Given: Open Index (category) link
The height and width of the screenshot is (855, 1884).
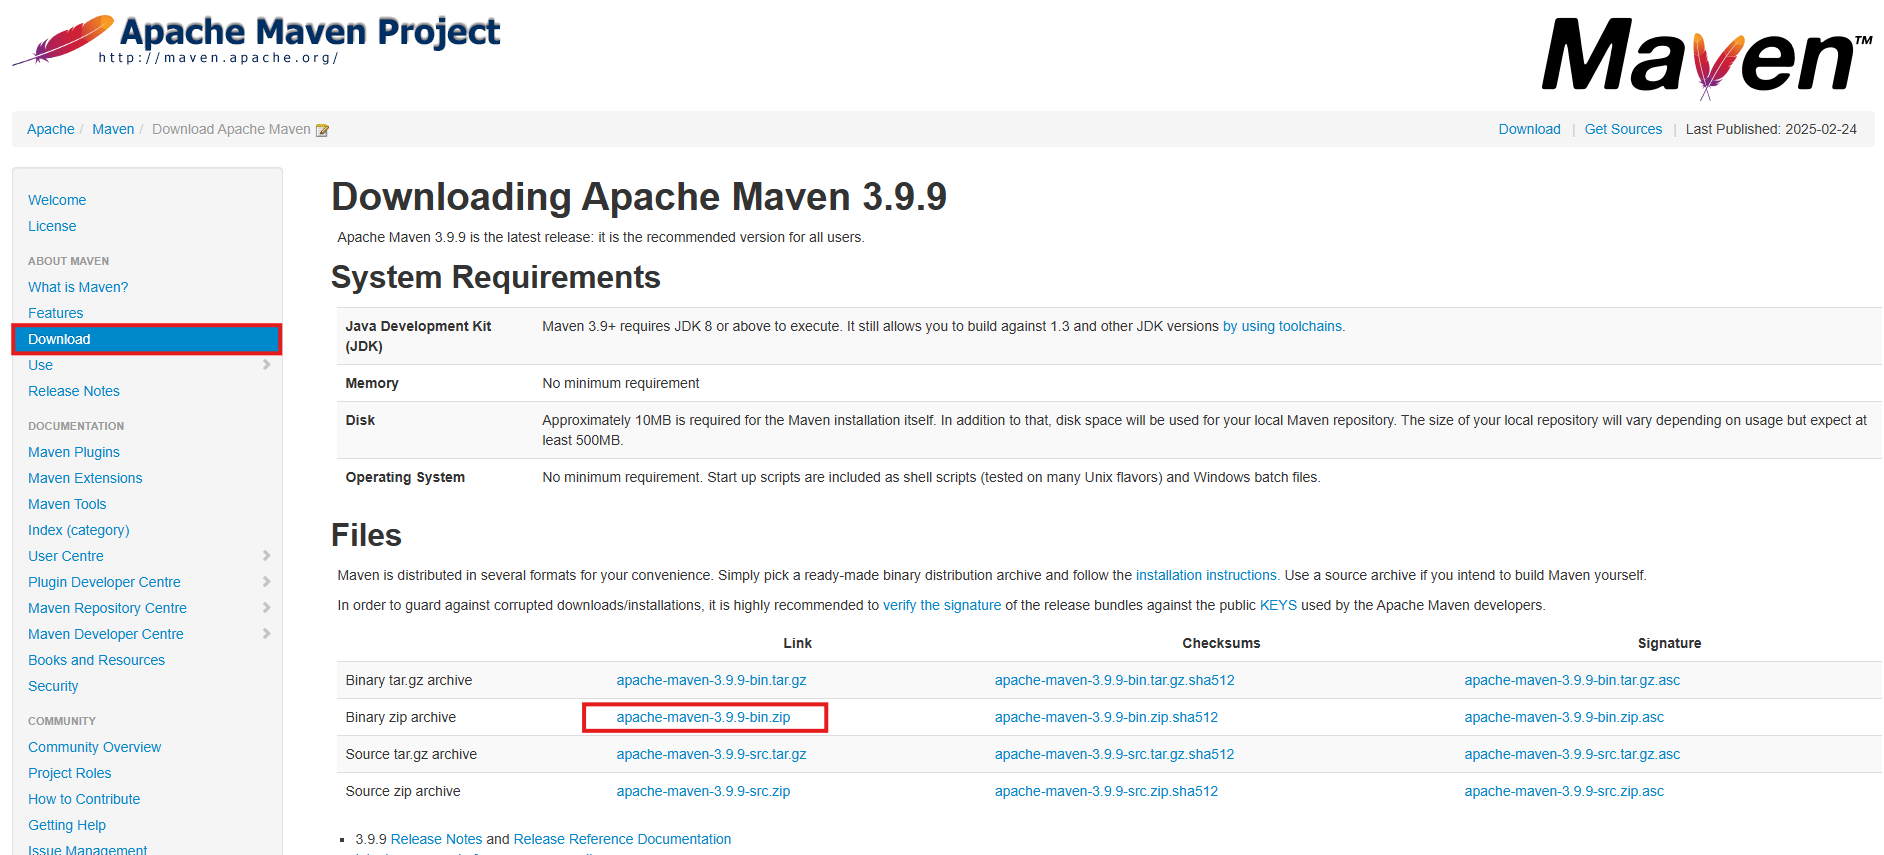Looking at the screenshot, I should [x=79, y=530].
